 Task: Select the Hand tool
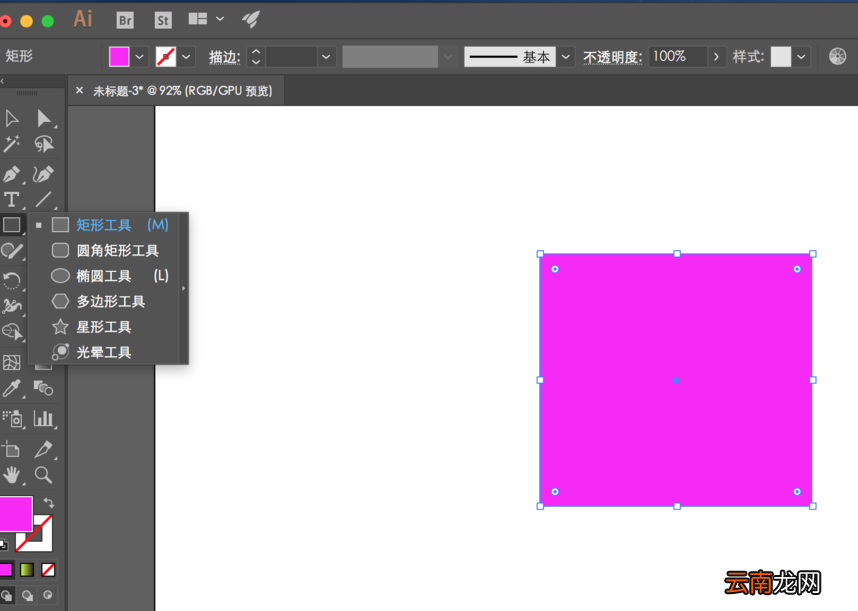11,475
